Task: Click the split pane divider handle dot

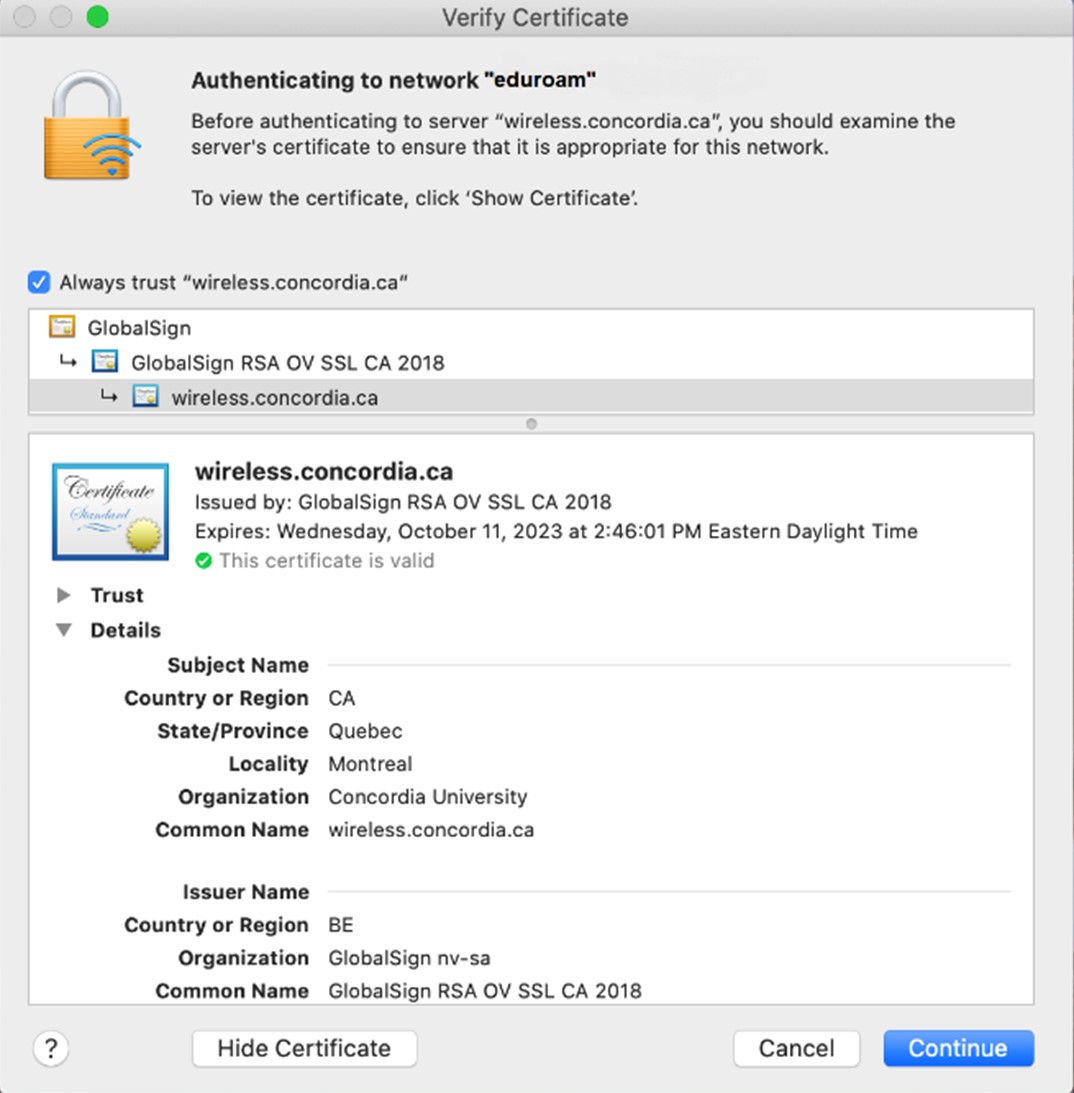Action: 531,424
